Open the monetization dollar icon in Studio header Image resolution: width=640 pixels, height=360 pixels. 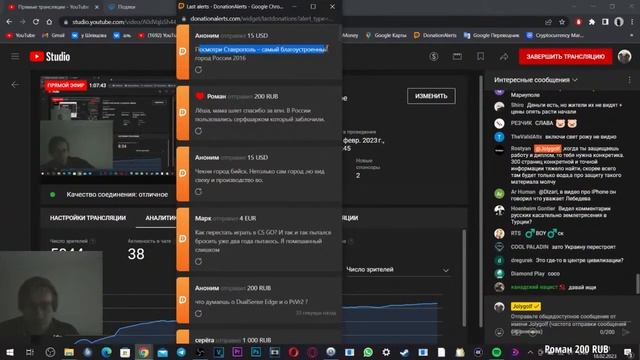tap(434, 56)
